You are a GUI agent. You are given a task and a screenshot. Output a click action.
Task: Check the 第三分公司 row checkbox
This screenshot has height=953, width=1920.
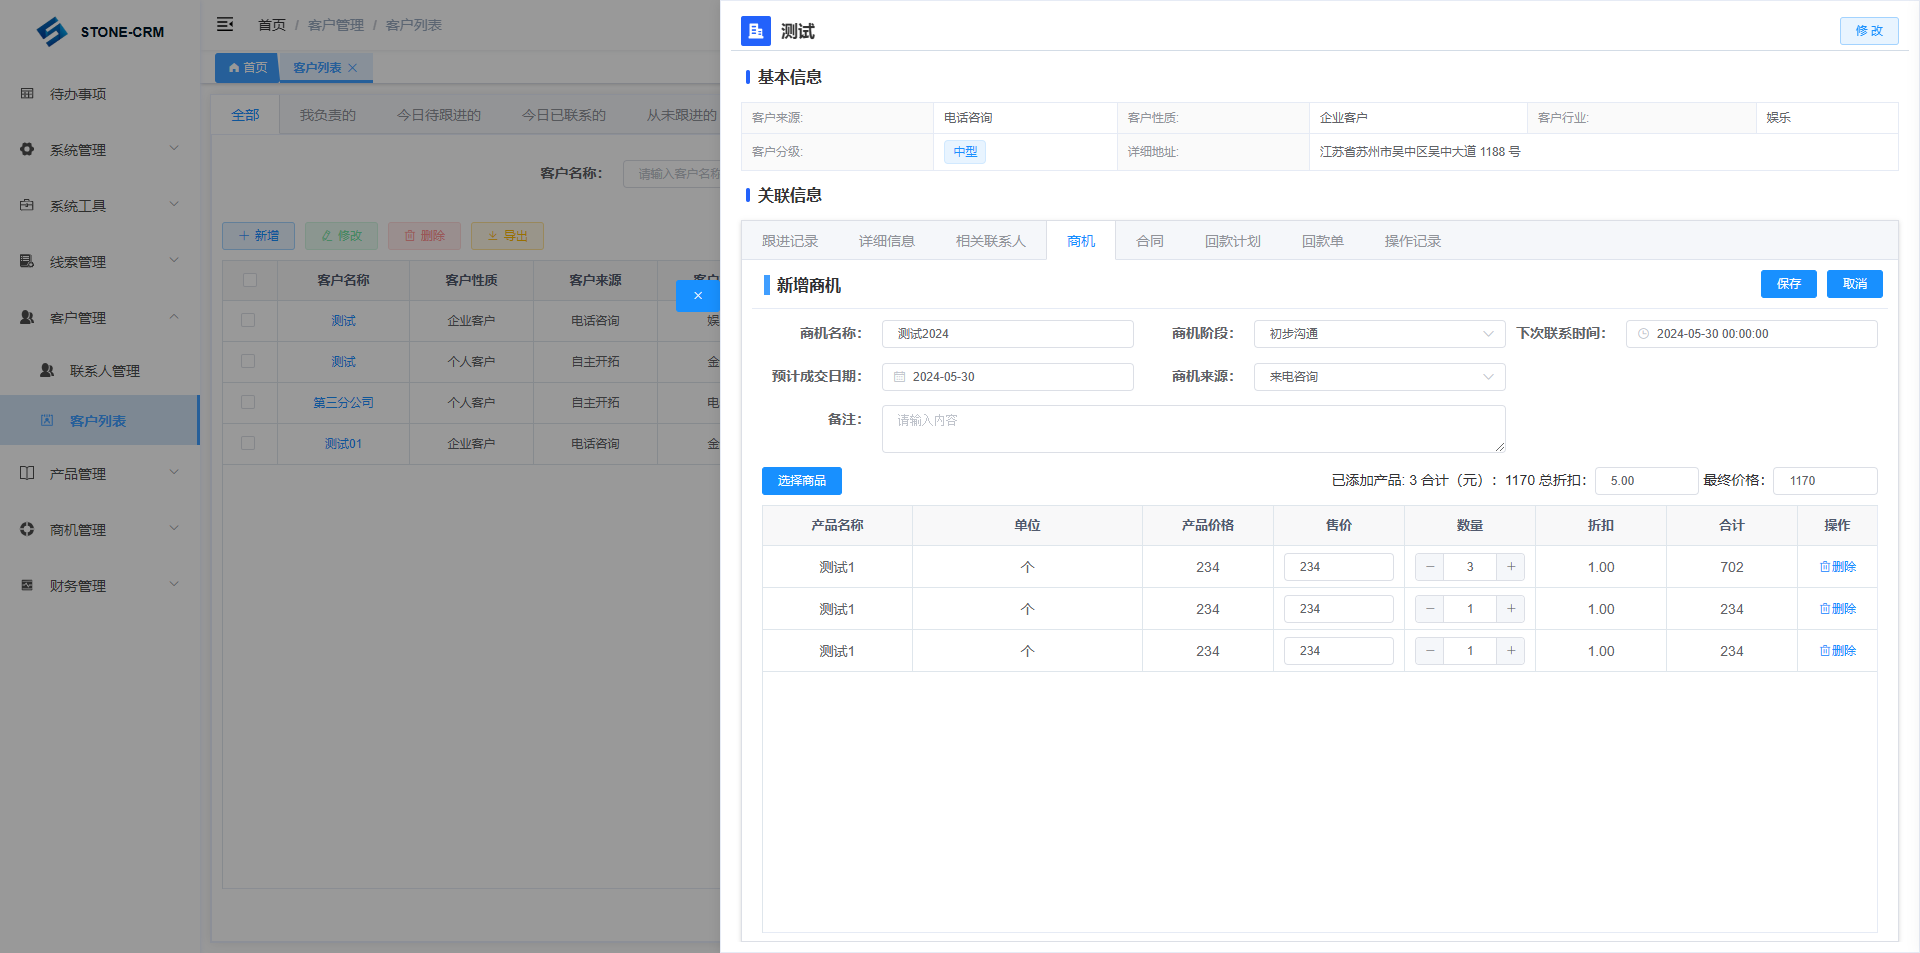click(x=248, y=403)
